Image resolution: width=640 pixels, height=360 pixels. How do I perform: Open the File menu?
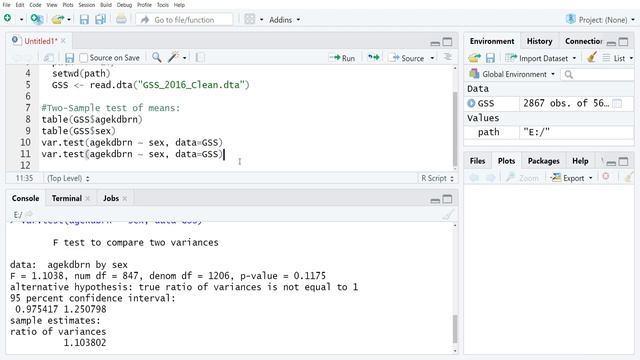(7, 5)
